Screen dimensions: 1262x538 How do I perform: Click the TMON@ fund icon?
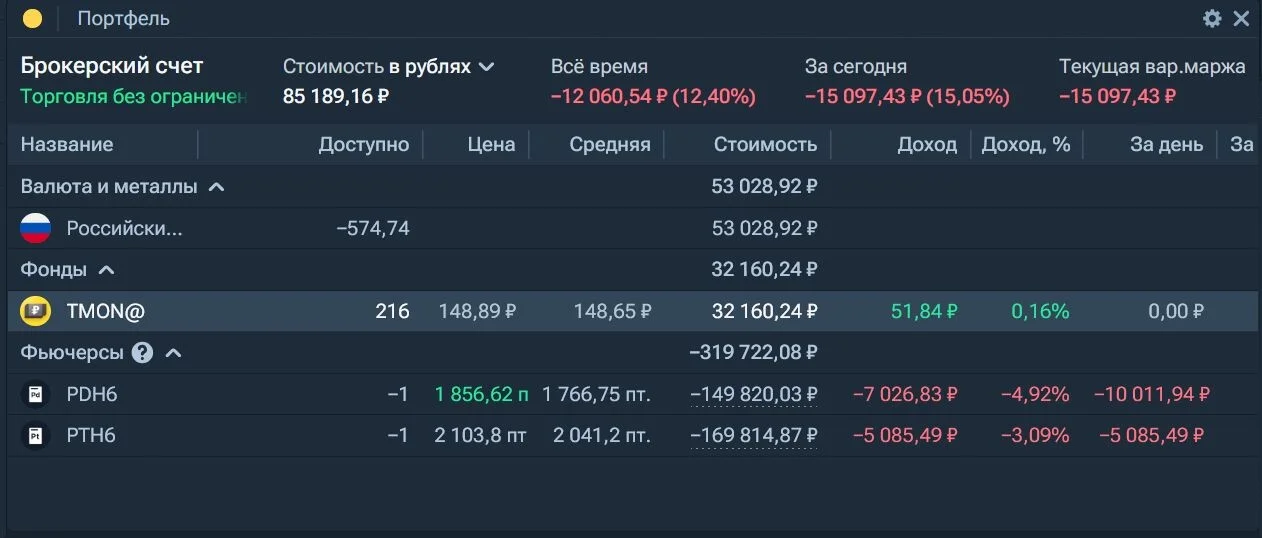pos(35,311)
